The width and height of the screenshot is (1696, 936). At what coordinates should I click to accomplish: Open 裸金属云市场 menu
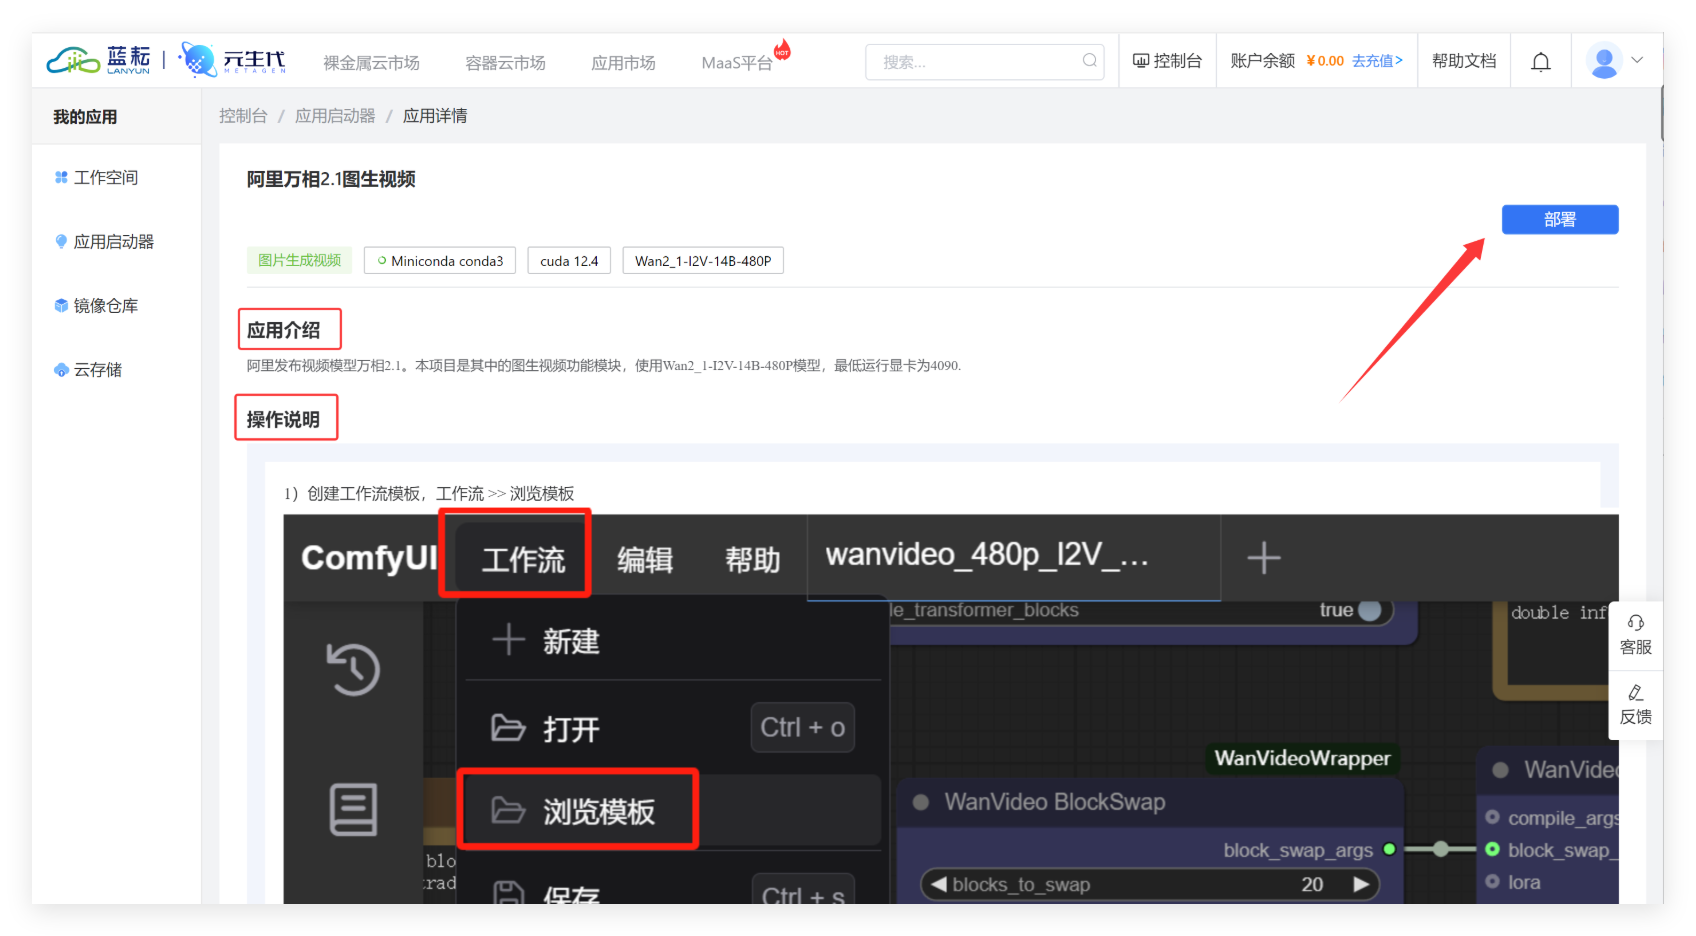tap(371, 62)
